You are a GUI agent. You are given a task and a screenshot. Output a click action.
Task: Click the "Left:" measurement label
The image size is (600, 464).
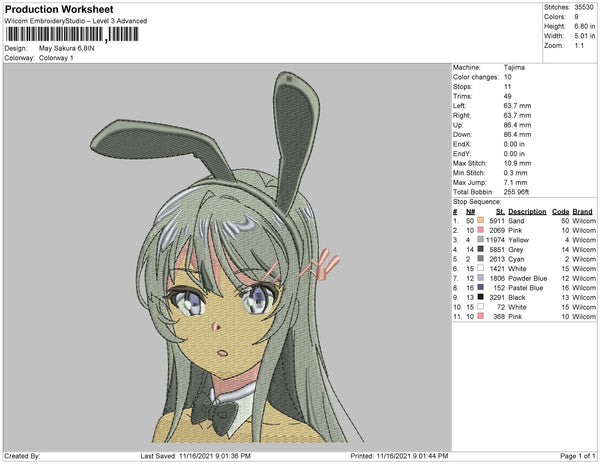click(x=460, y=106)
